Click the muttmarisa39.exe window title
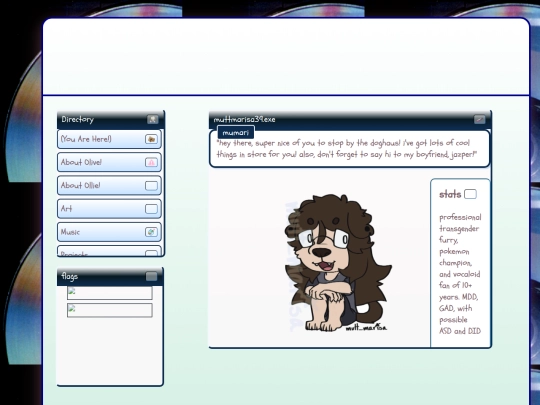Image resolution: width=540 pixels, height=405 pixels. (245, 120)
